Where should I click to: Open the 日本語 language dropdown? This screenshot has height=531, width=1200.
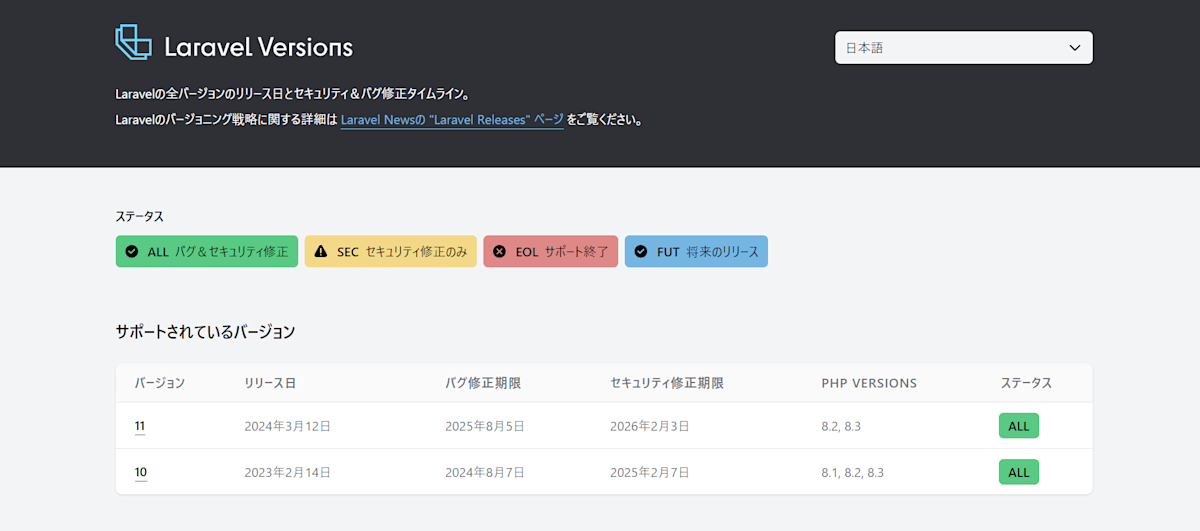point(963,47)
